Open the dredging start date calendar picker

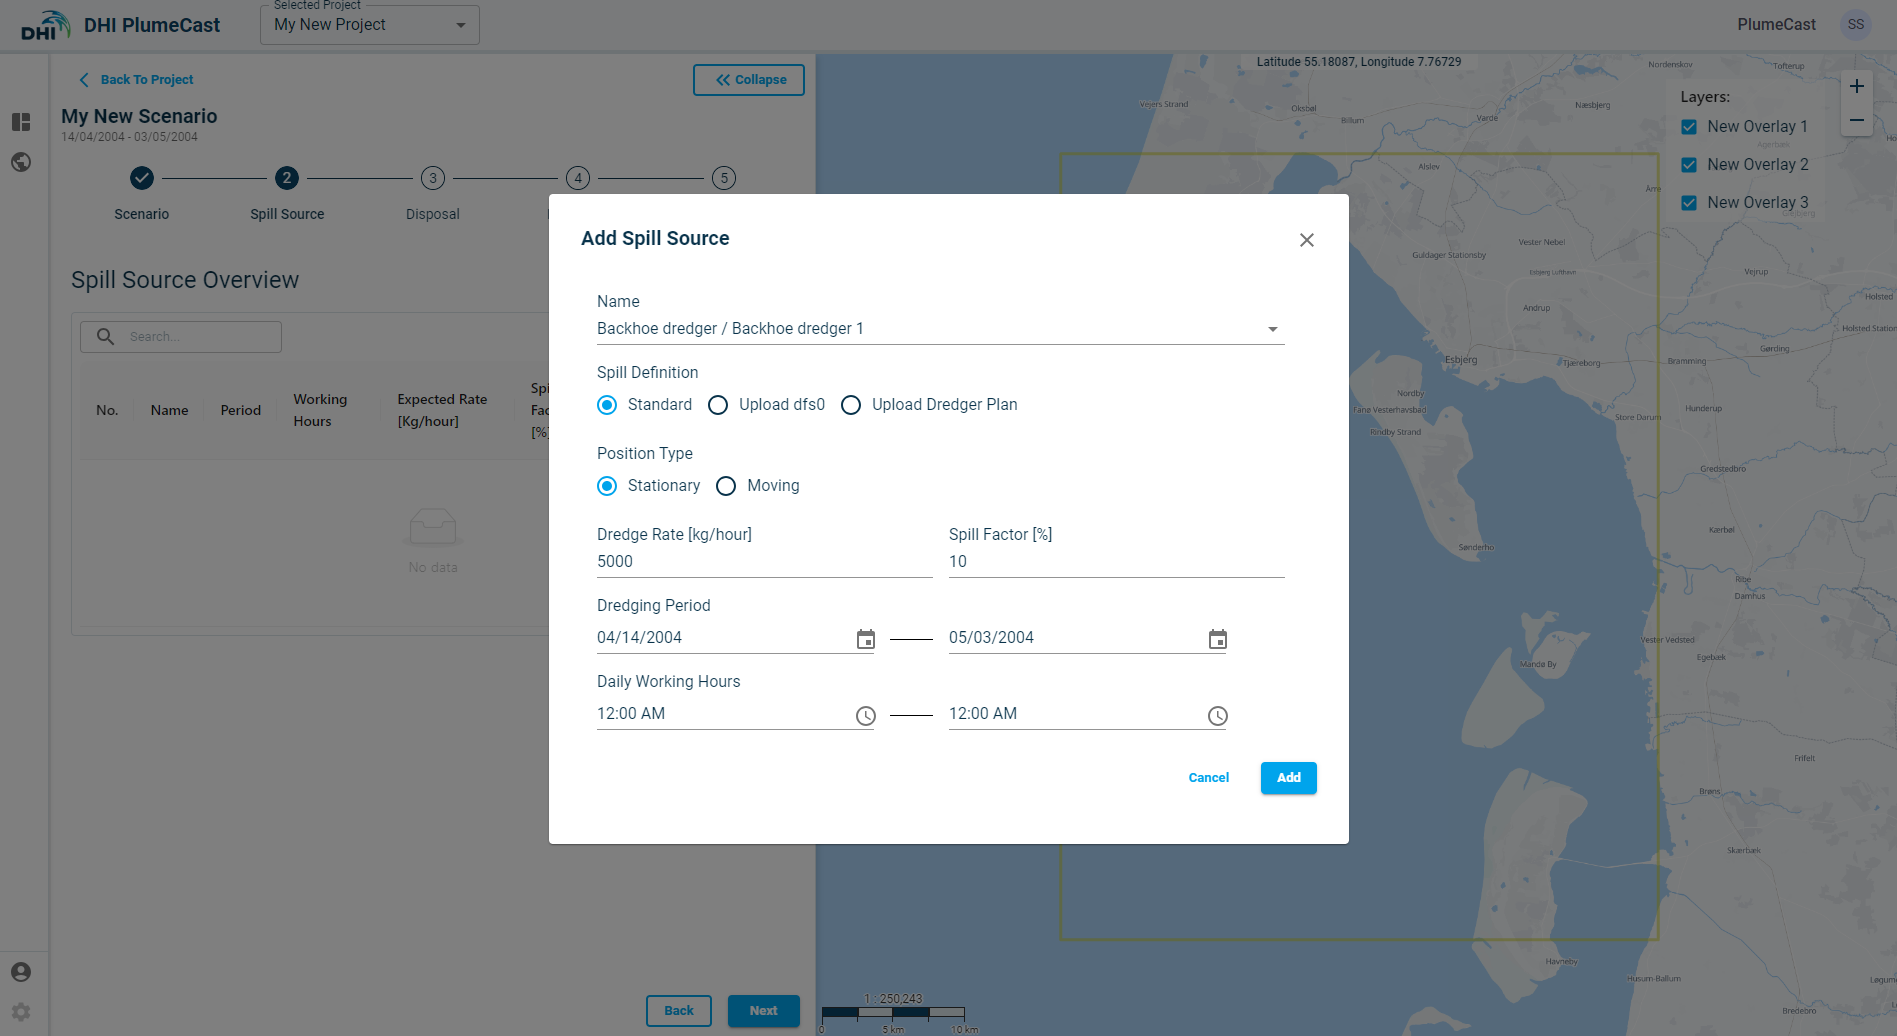(865, 639)
